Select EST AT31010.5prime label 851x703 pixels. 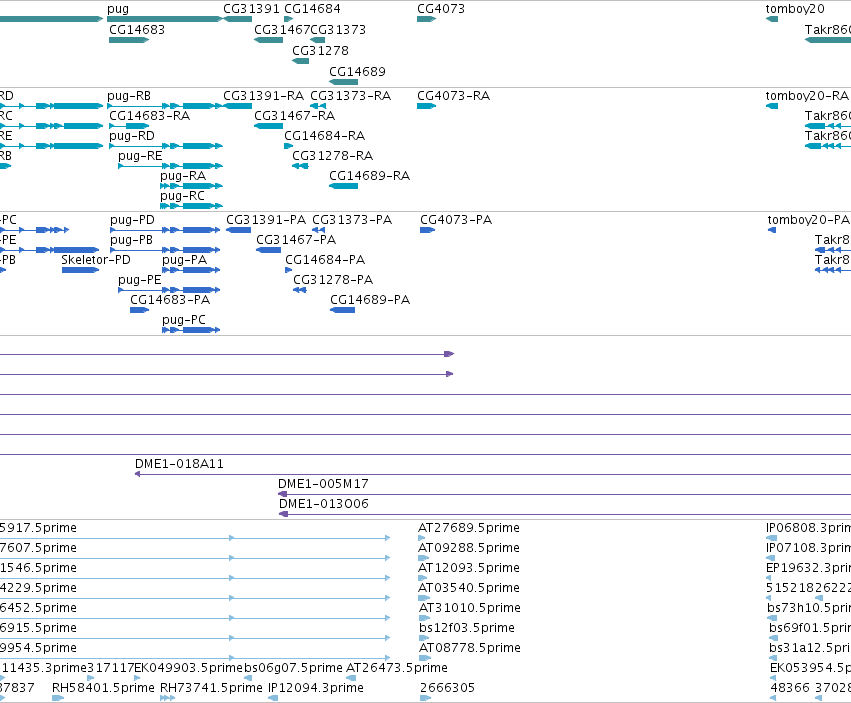(469, 608)
